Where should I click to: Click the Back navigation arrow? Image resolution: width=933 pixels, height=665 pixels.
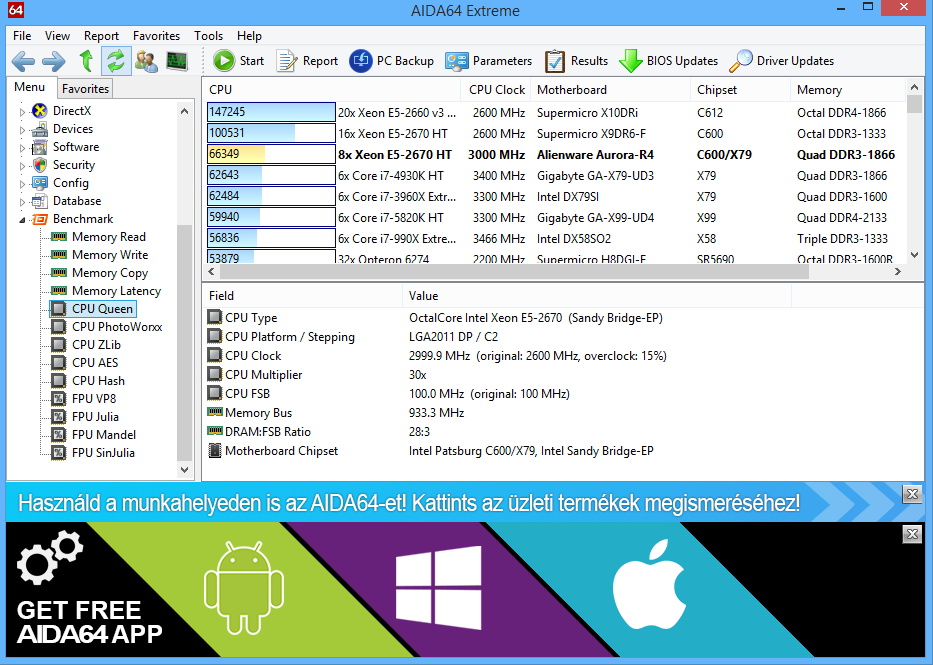click(23, 61)
